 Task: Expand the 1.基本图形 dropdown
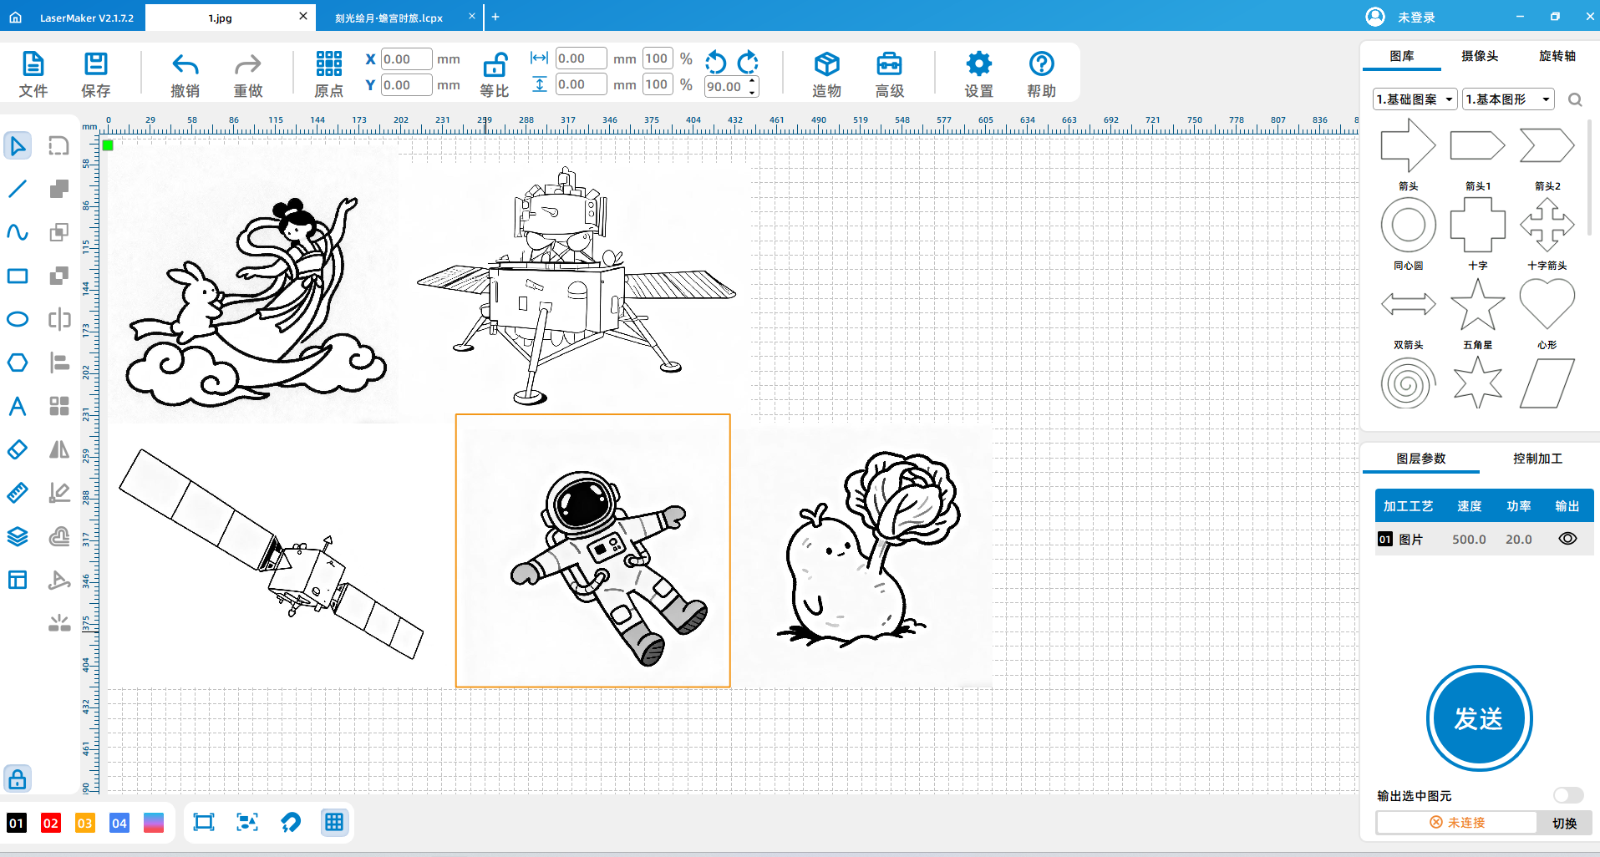pyautogui.click(x=1508, y=99)
